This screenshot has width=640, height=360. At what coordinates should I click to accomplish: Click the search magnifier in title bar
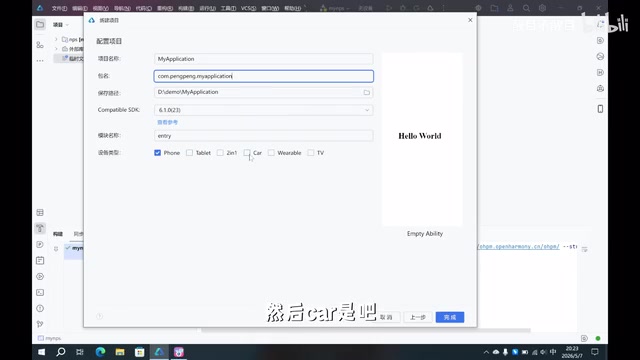[x=527, y=8]
